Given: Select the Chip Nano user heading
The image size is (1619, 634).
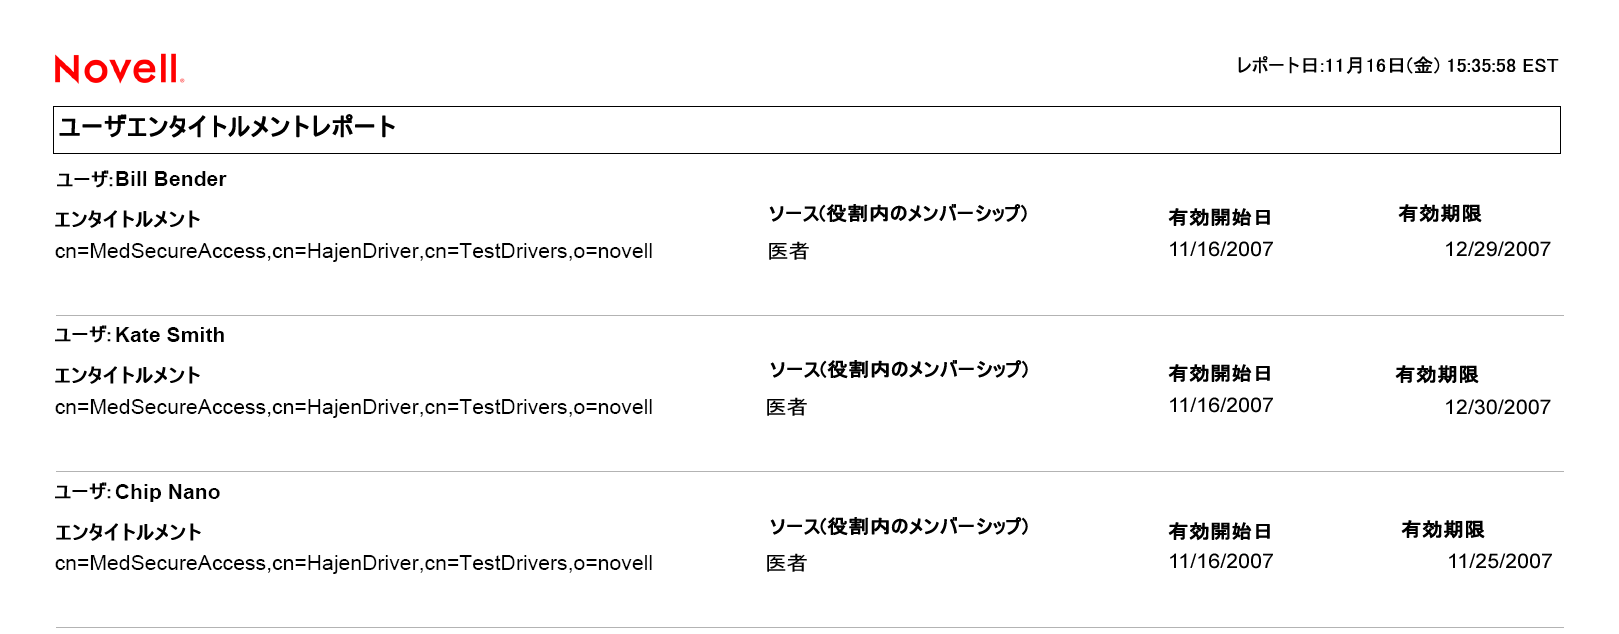Looking at the screenshot, I should coord(138,492).
